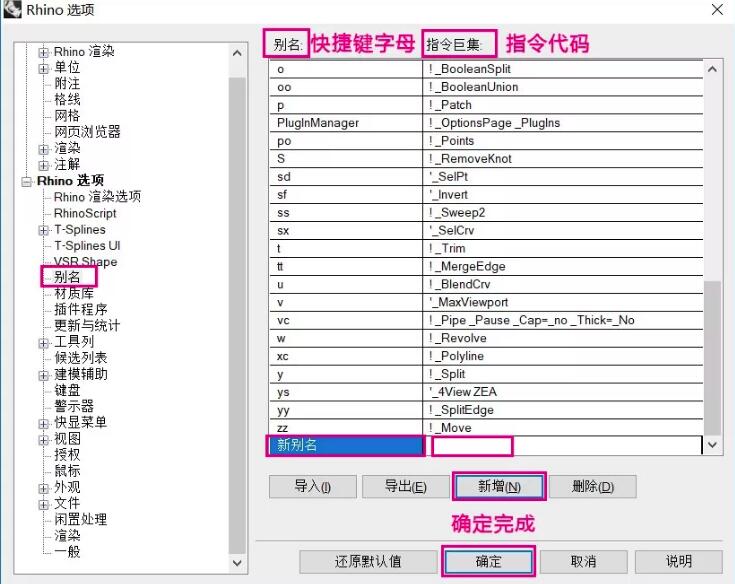
Task: Click the PlugInManager alias cell
Action: [x=346, y=123]
